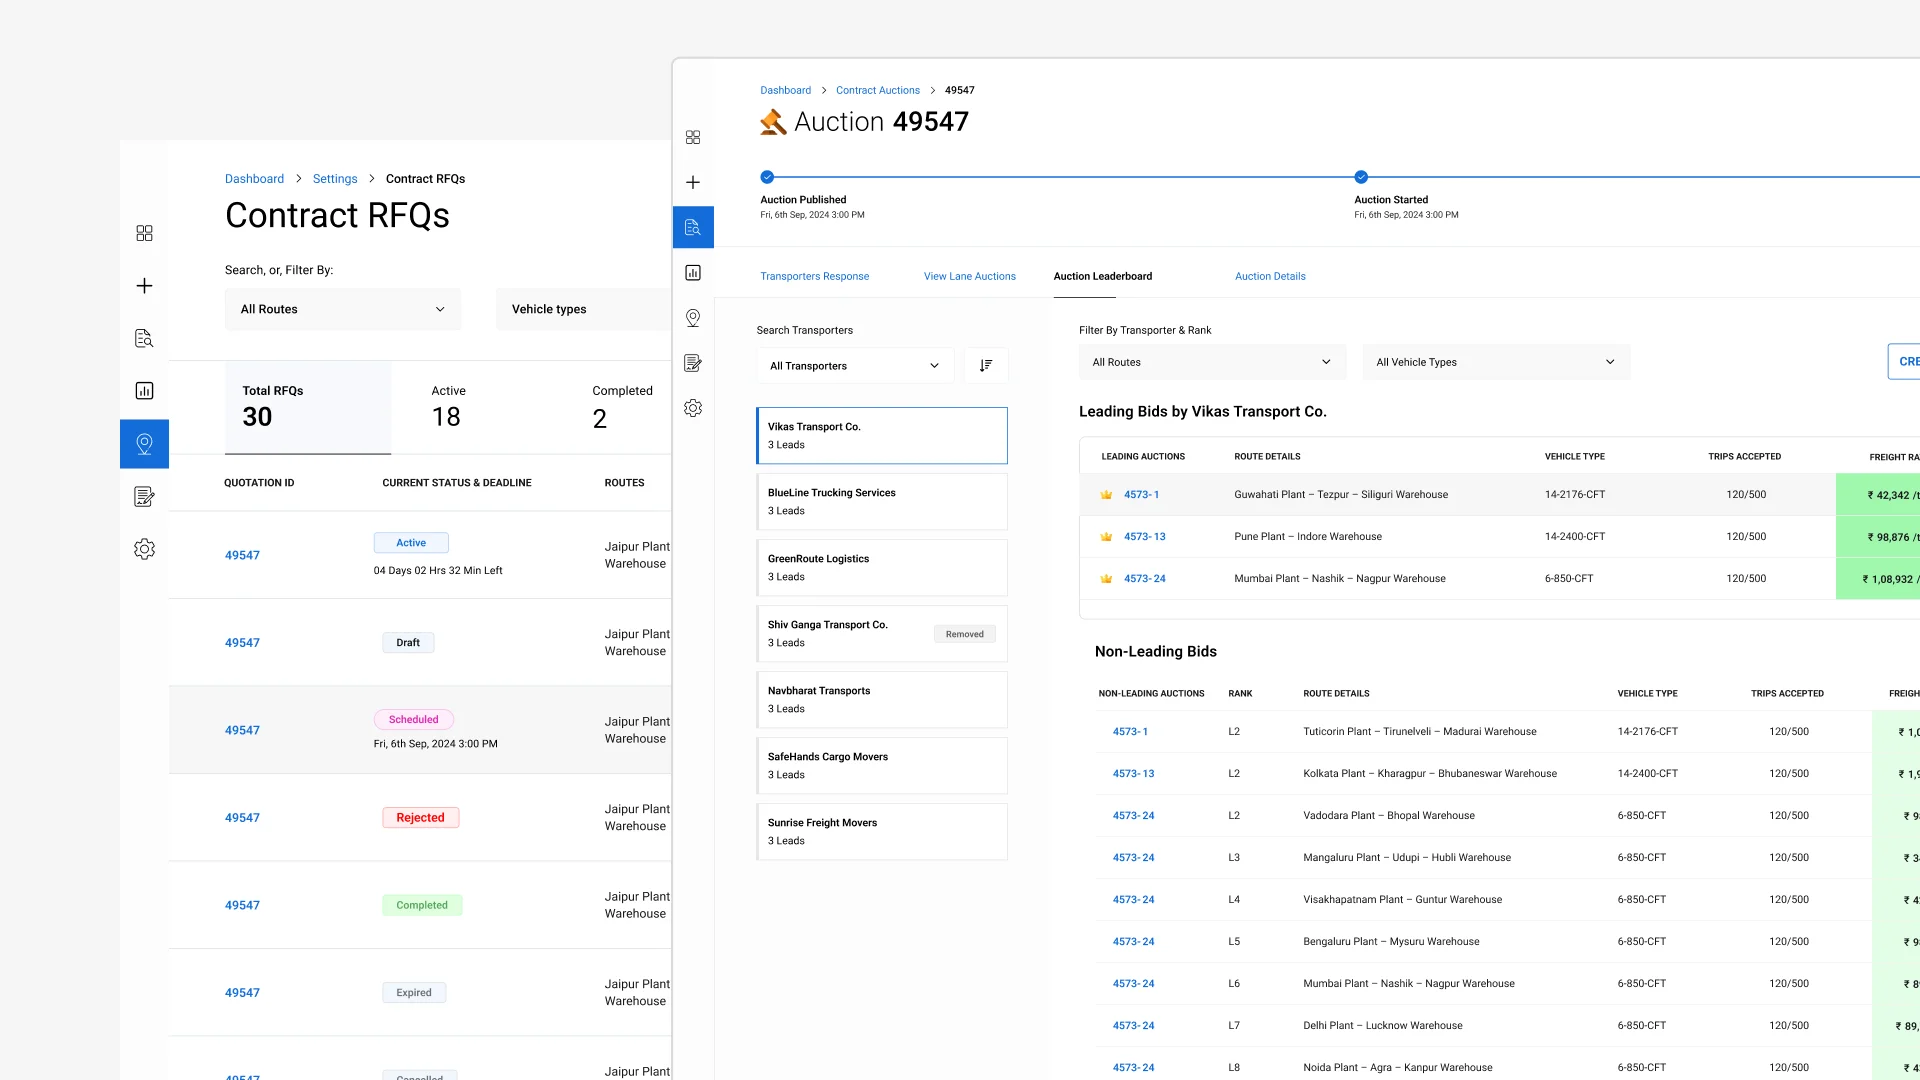Open location pin icon in Auction window sidebar
This screenshot has width=1920, height=1080.
pyautogui.click(x=693, y=318)
